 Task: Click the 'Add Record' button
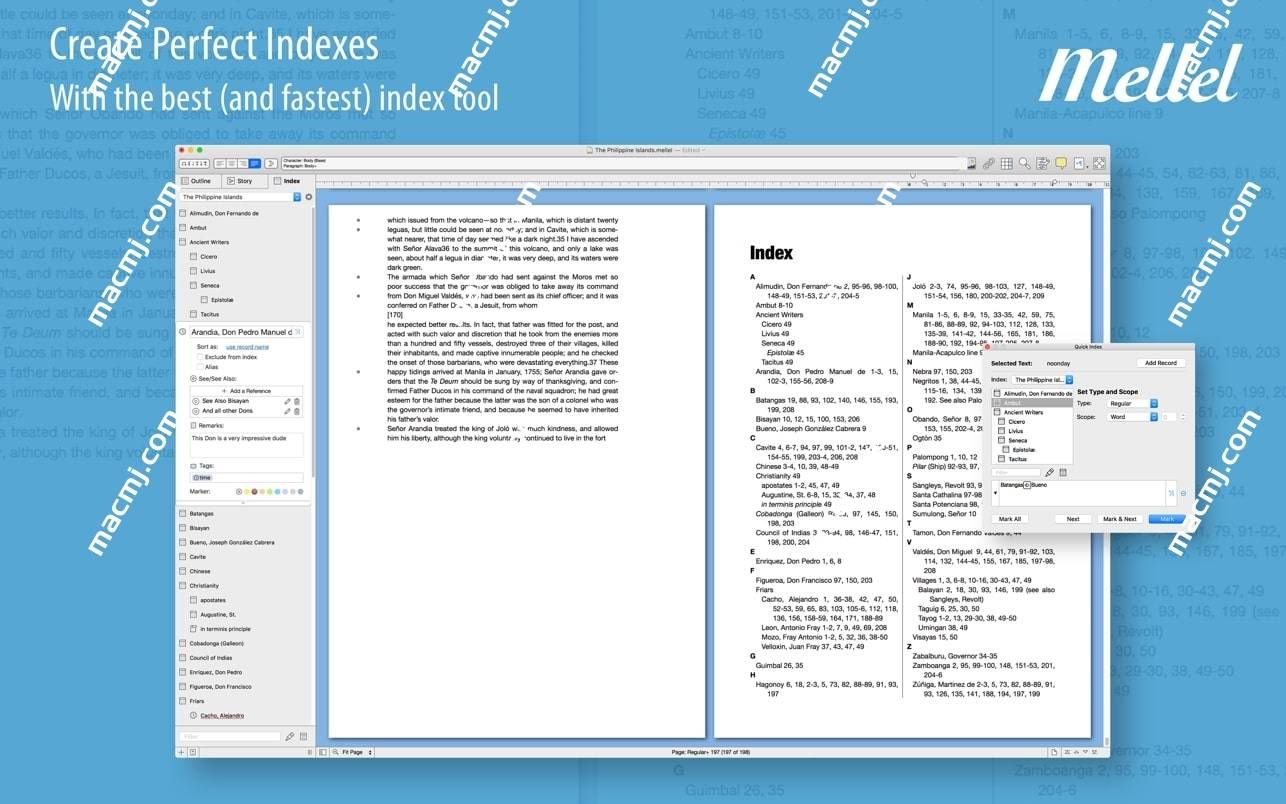click(x=1161, y=363)
